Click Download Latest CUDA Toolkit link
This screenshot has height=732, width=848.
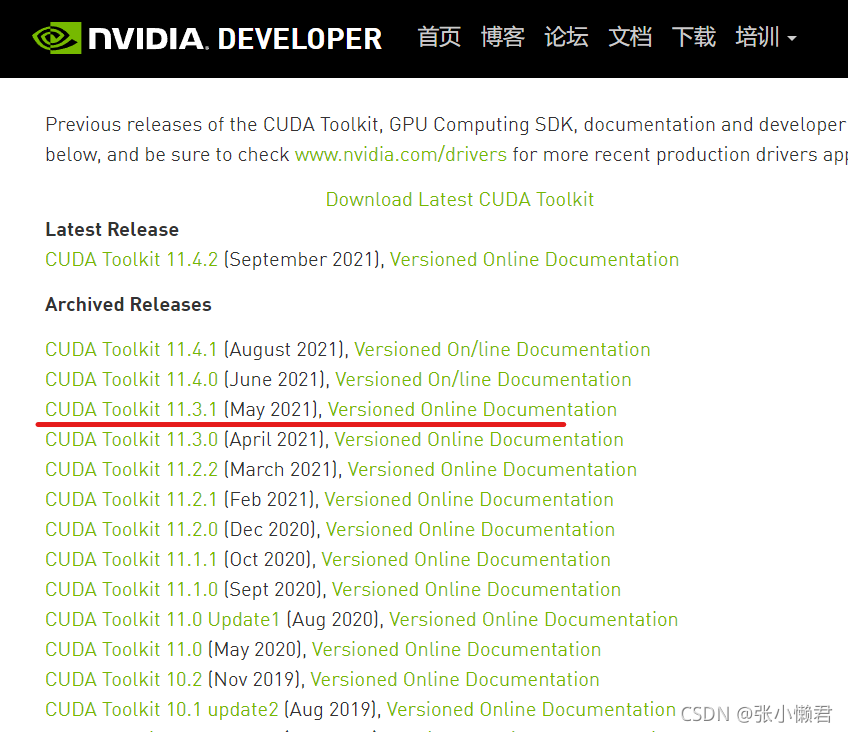click(460, 199)
